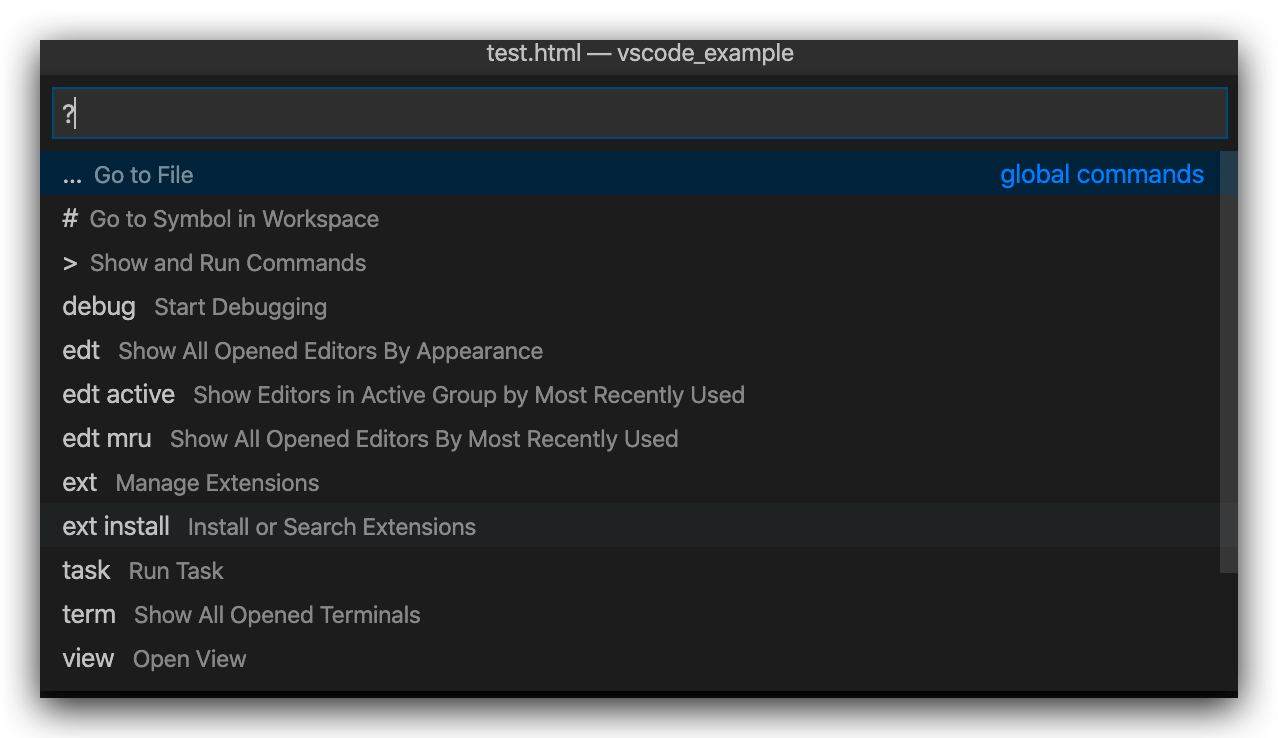This screenshot has height=738, width=1278.
Task: Click the # symbol prefix
Action: pos(69,219)
